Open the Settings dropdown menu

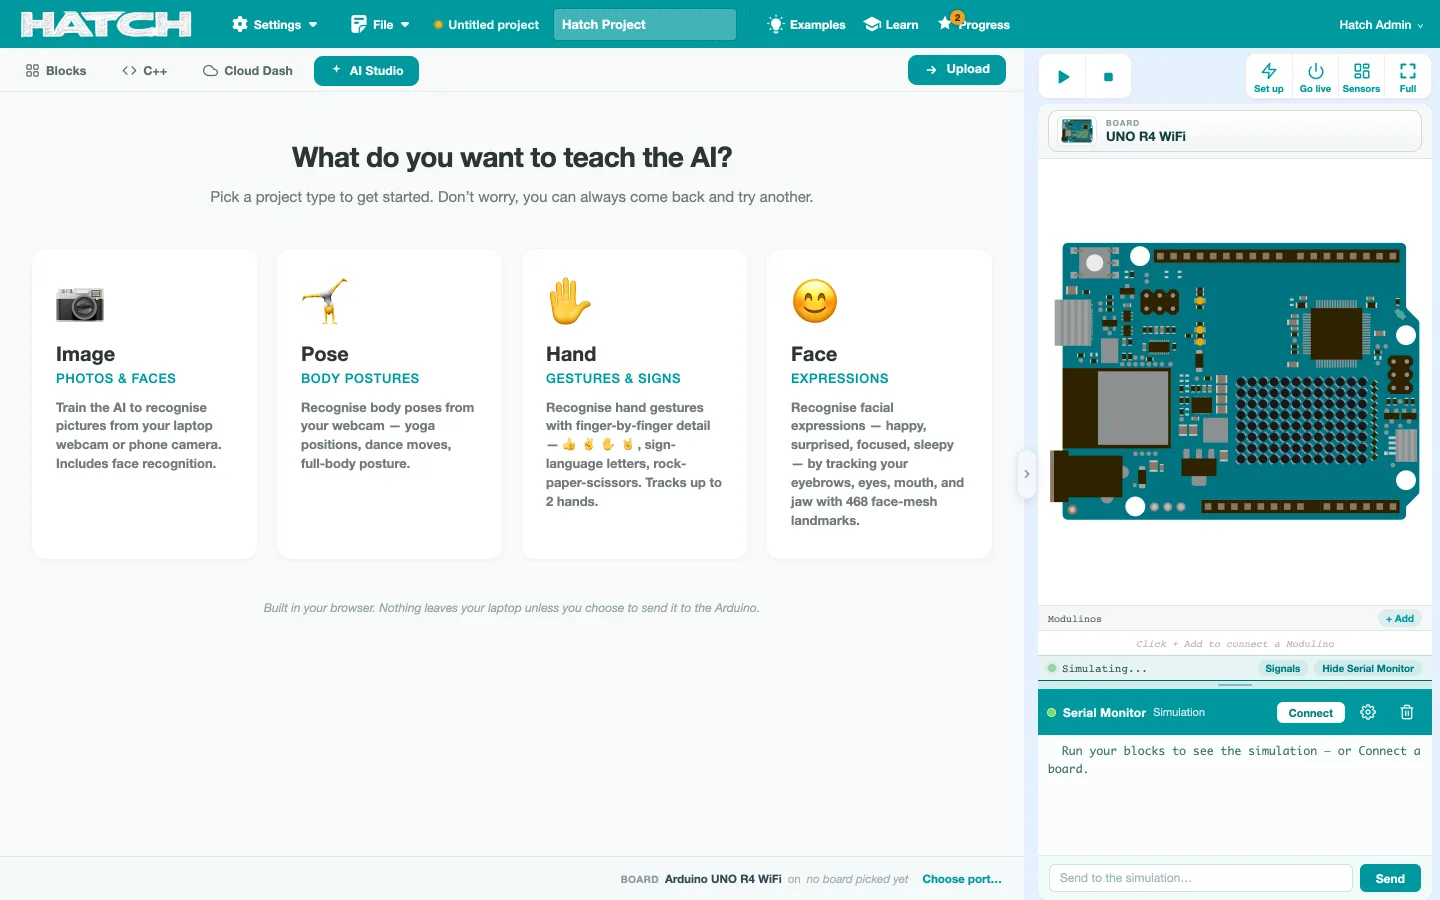pyautogui.click(x=274, y=24)
